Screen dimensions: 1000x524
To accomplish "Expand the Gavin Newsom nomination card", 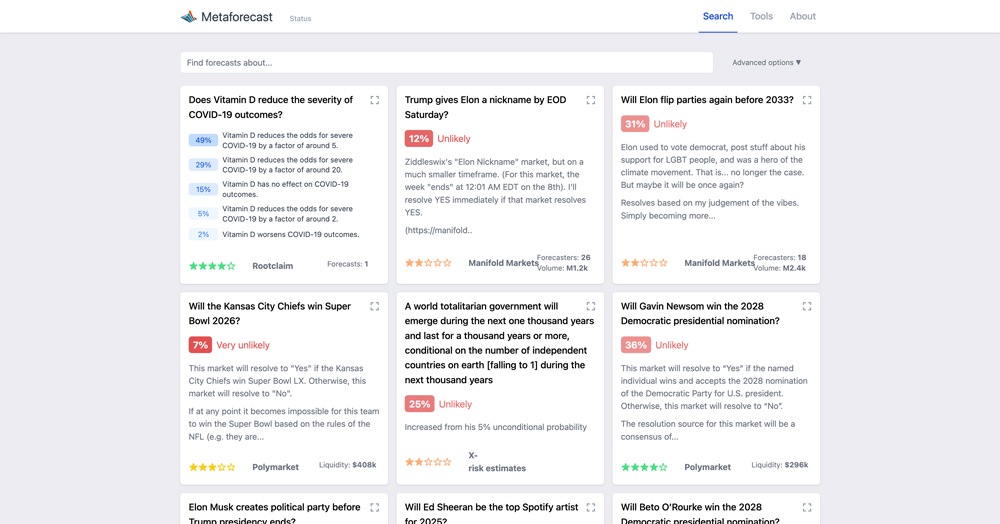I will 807,307.
